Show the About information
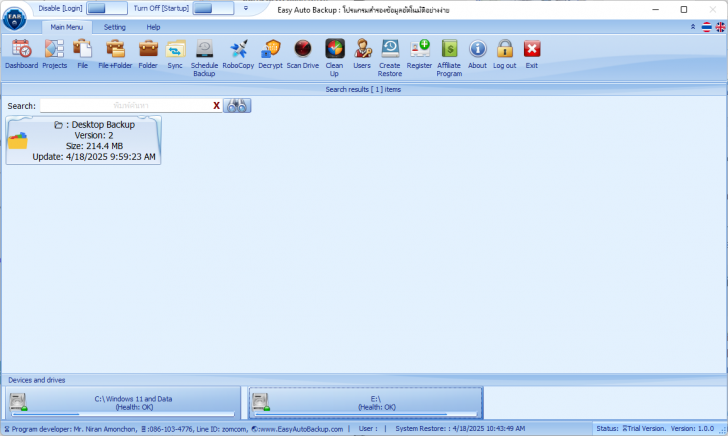 click(x=477, y=54)
